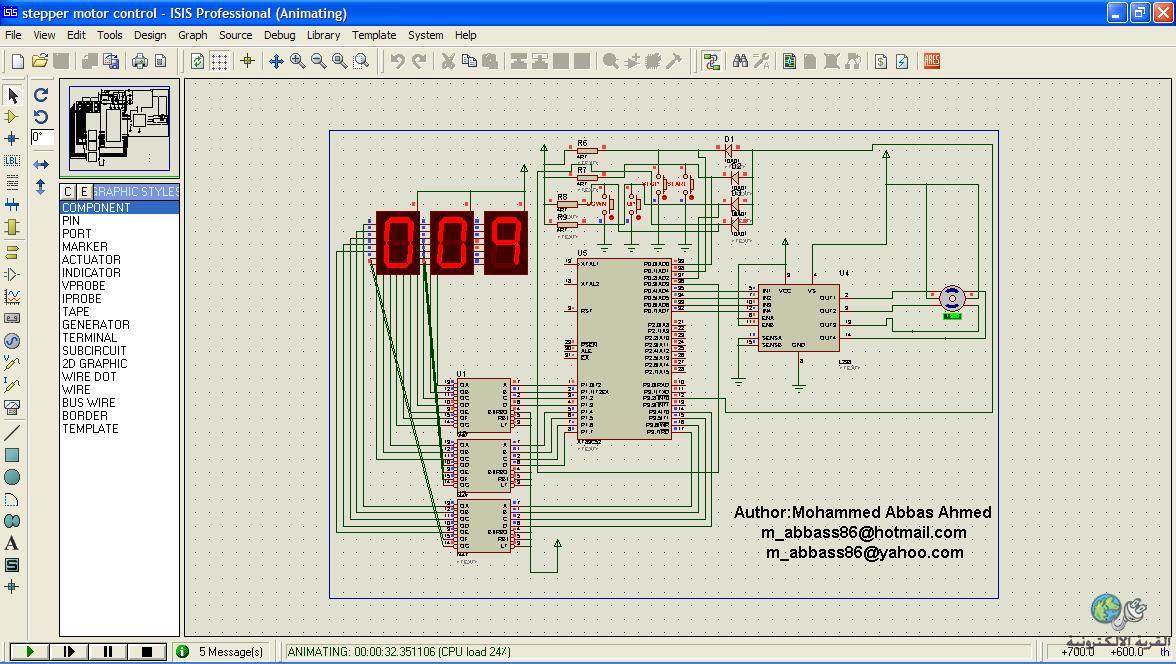The image size is (1176, 664).
Task: Stop the simulation
Action: tap(146, 651)
